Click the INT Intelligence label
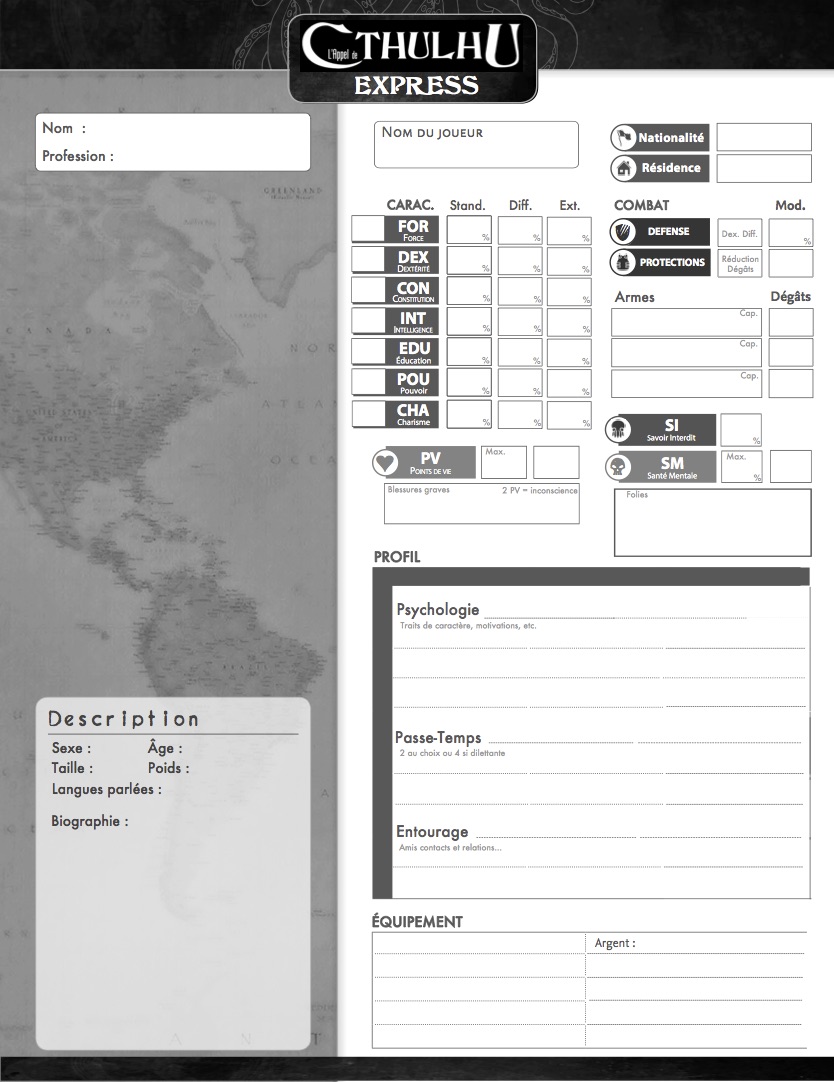The image size is (834, 1082). click(x=413, y=322)
